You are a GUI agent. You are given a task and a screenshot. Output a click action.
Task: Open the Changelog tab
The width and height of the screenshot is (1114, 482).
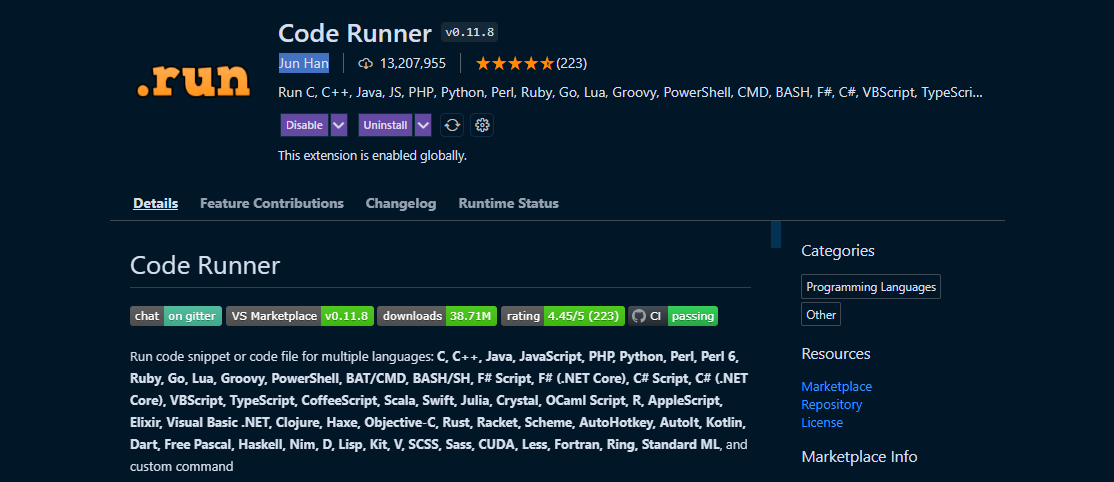click(401, 203)
